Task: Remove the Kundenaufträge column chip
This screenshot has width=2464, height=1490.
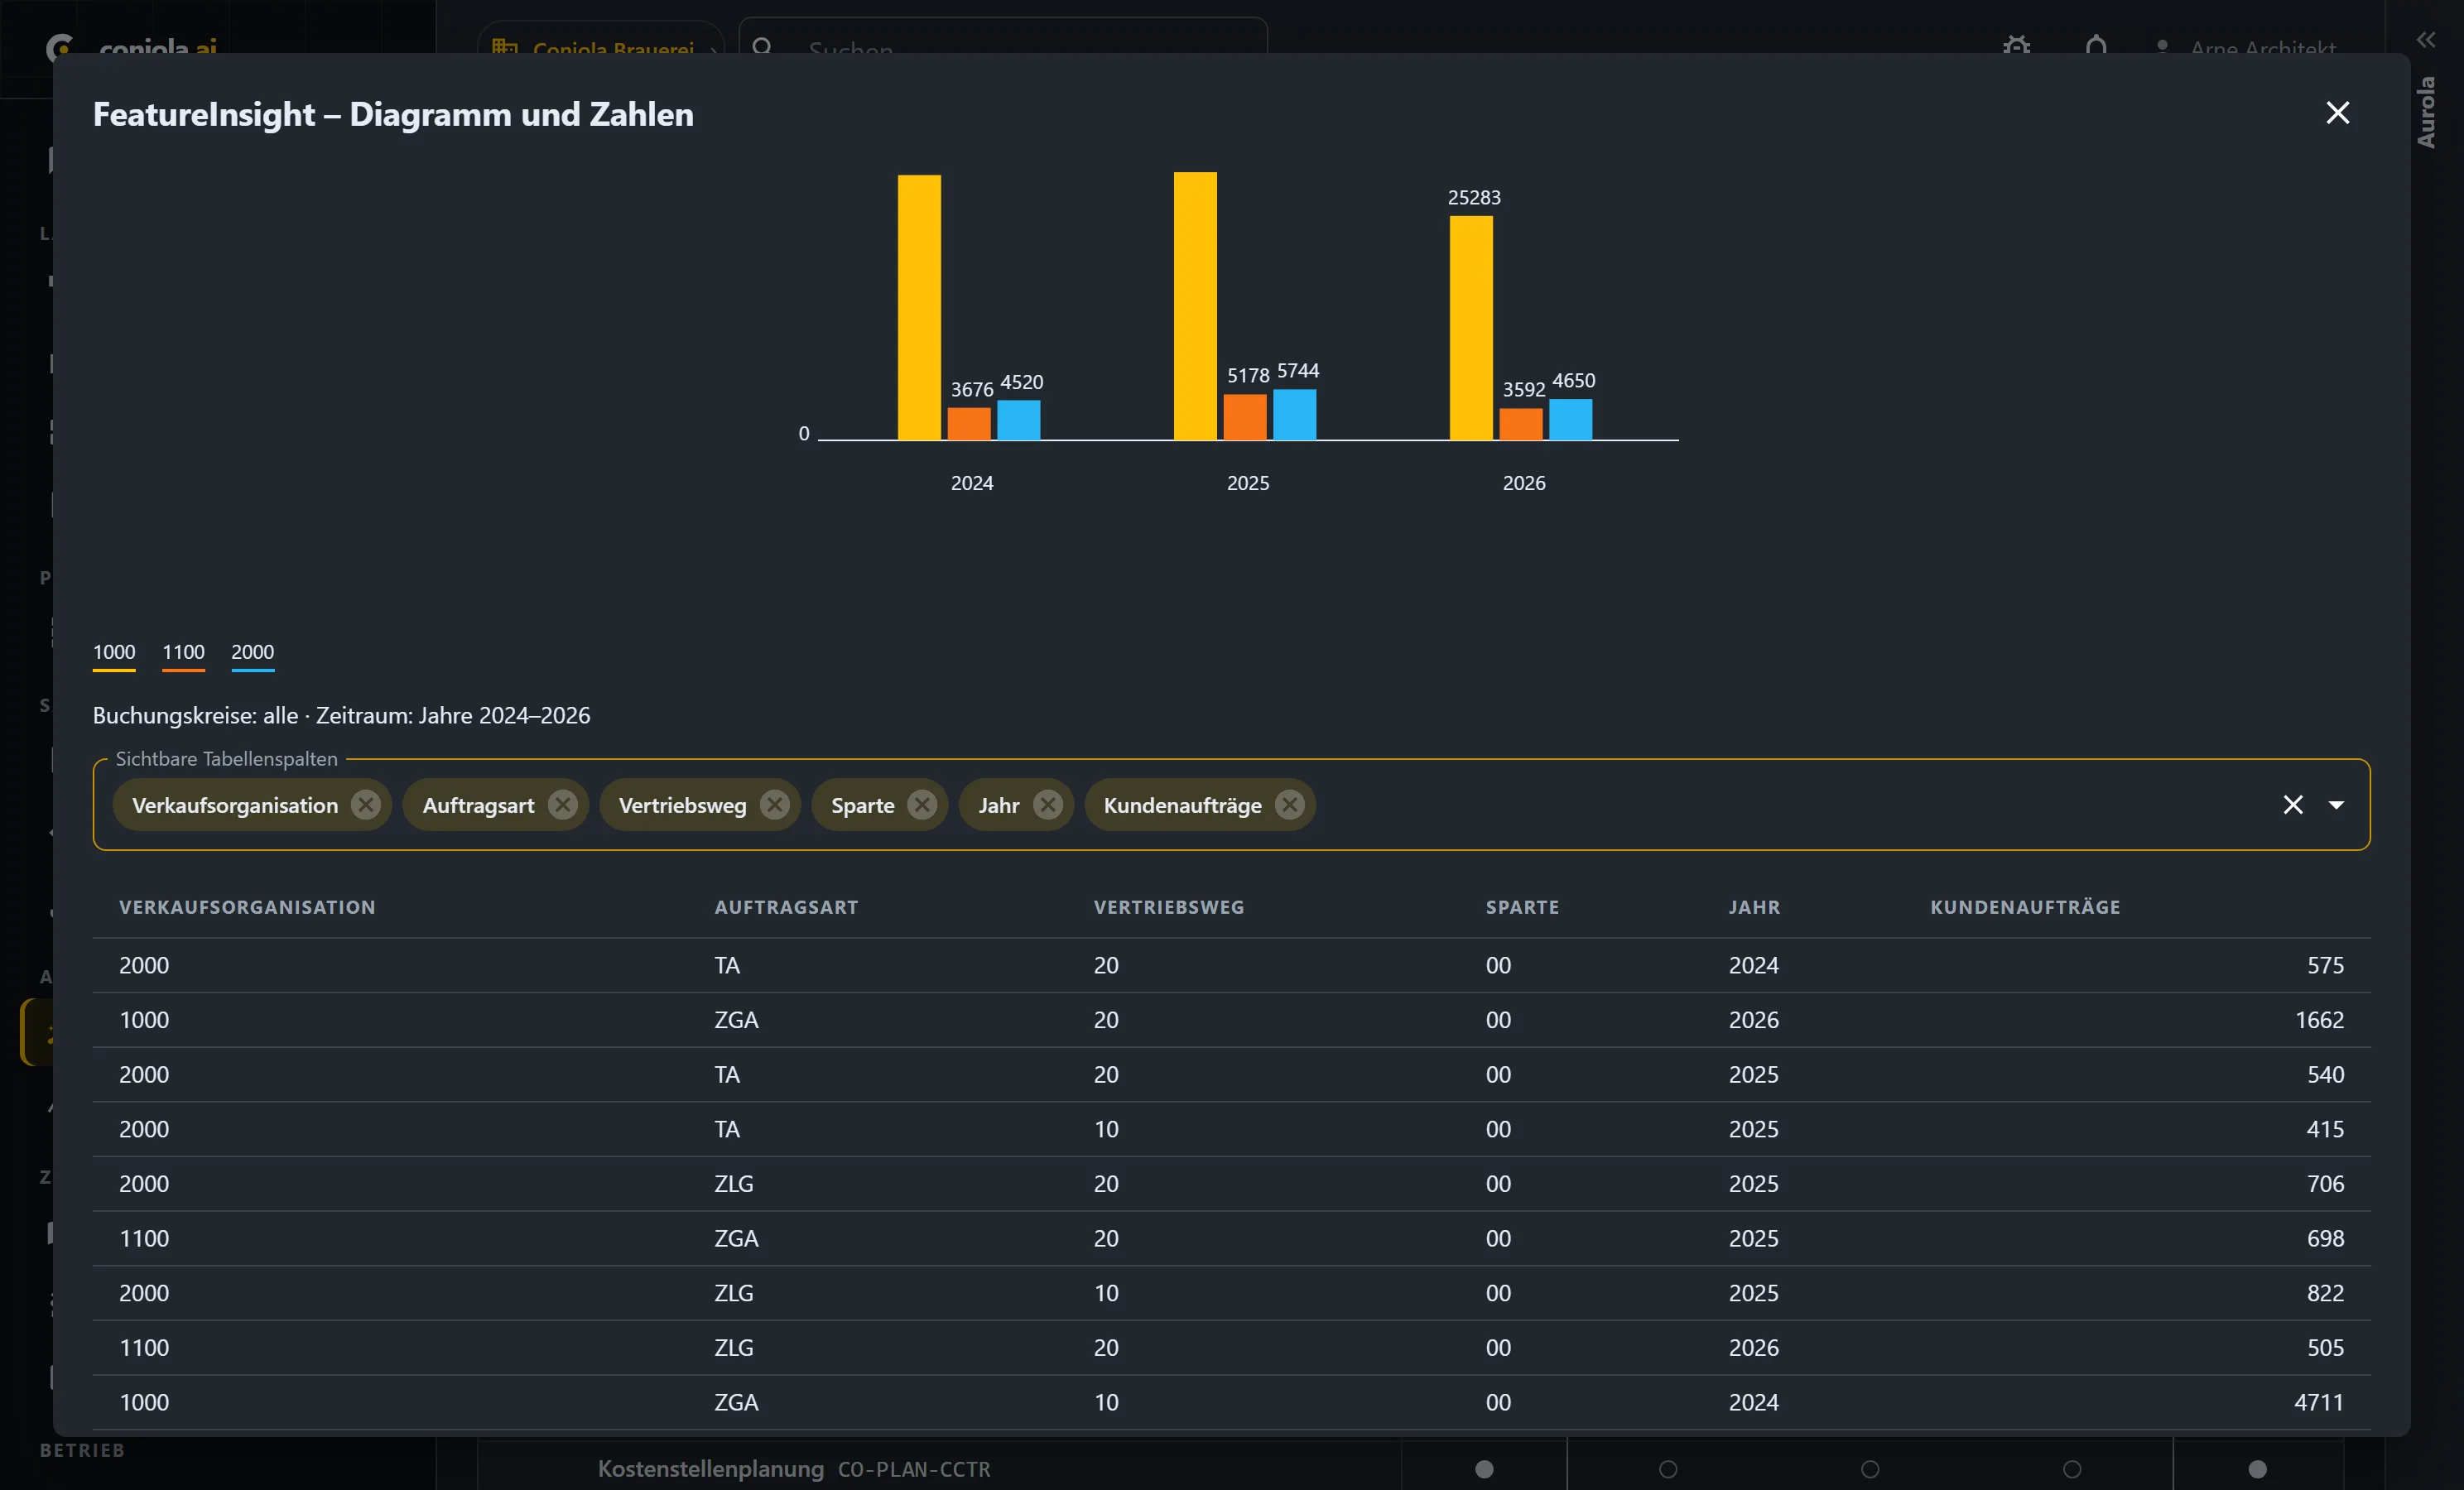Action: (x=1290, y=805)
